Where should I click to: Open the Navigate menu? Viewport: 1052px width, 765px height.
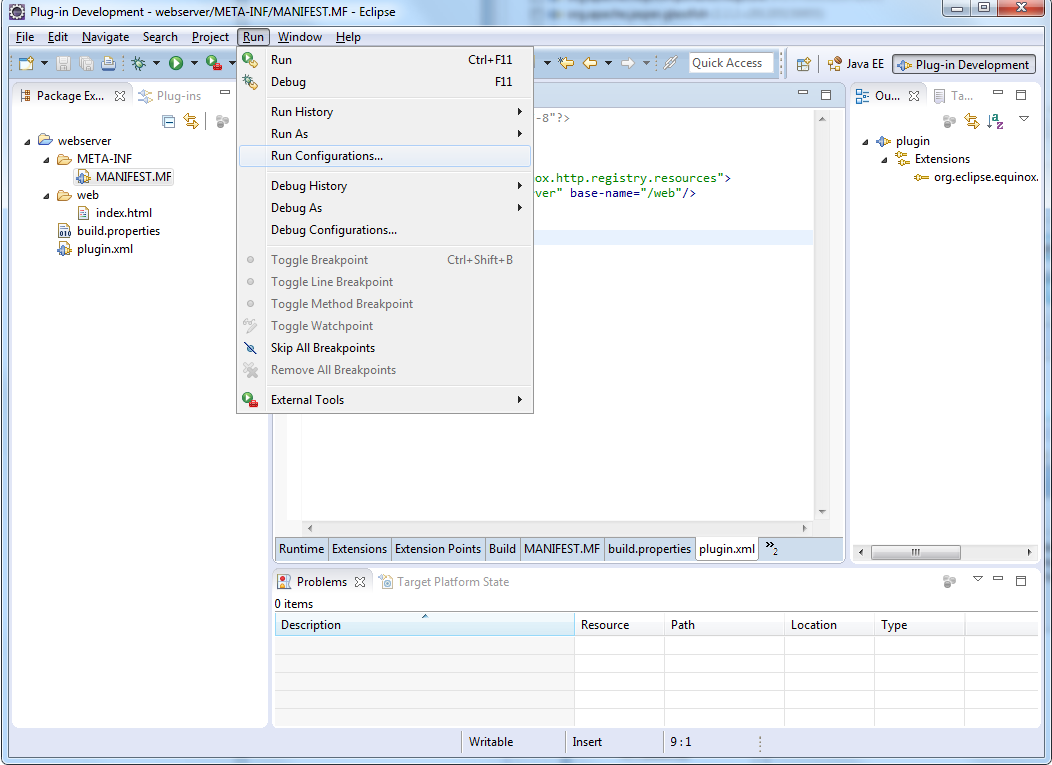coord(105,37)
